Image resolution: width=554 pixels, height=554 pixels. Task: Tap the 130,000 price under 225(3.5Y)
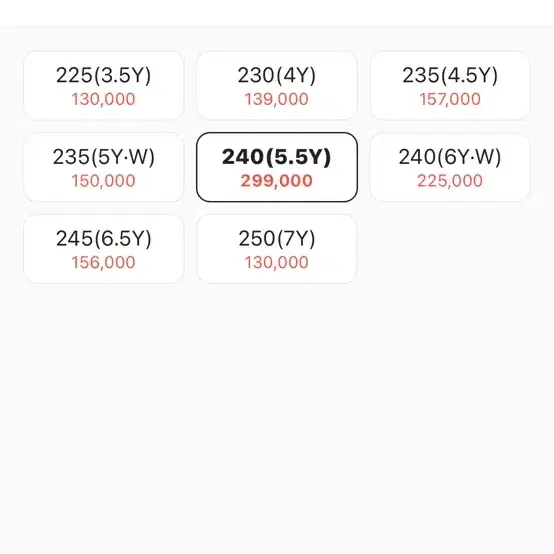[x=104, y=99]
